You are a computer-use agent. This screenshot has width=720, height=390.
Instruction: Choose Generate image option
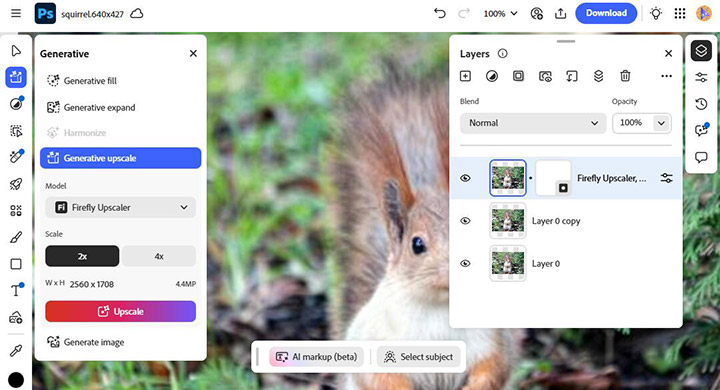coord(120,342)
